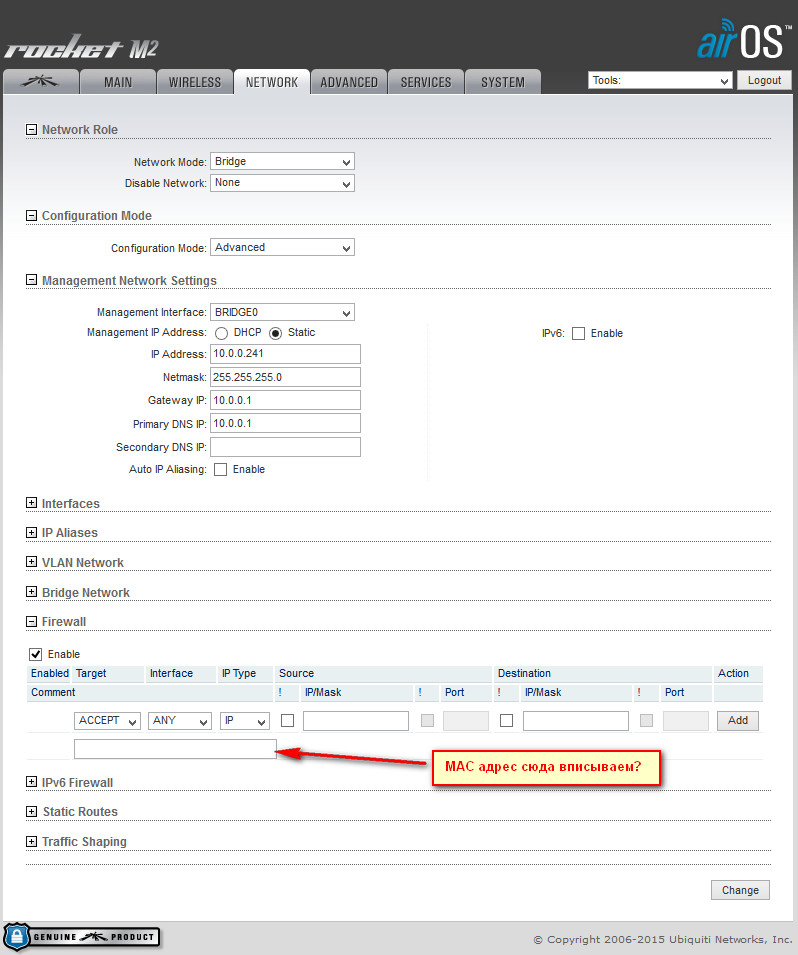
Task: Select the DHCP radio button
Action: tap(222, 333)
